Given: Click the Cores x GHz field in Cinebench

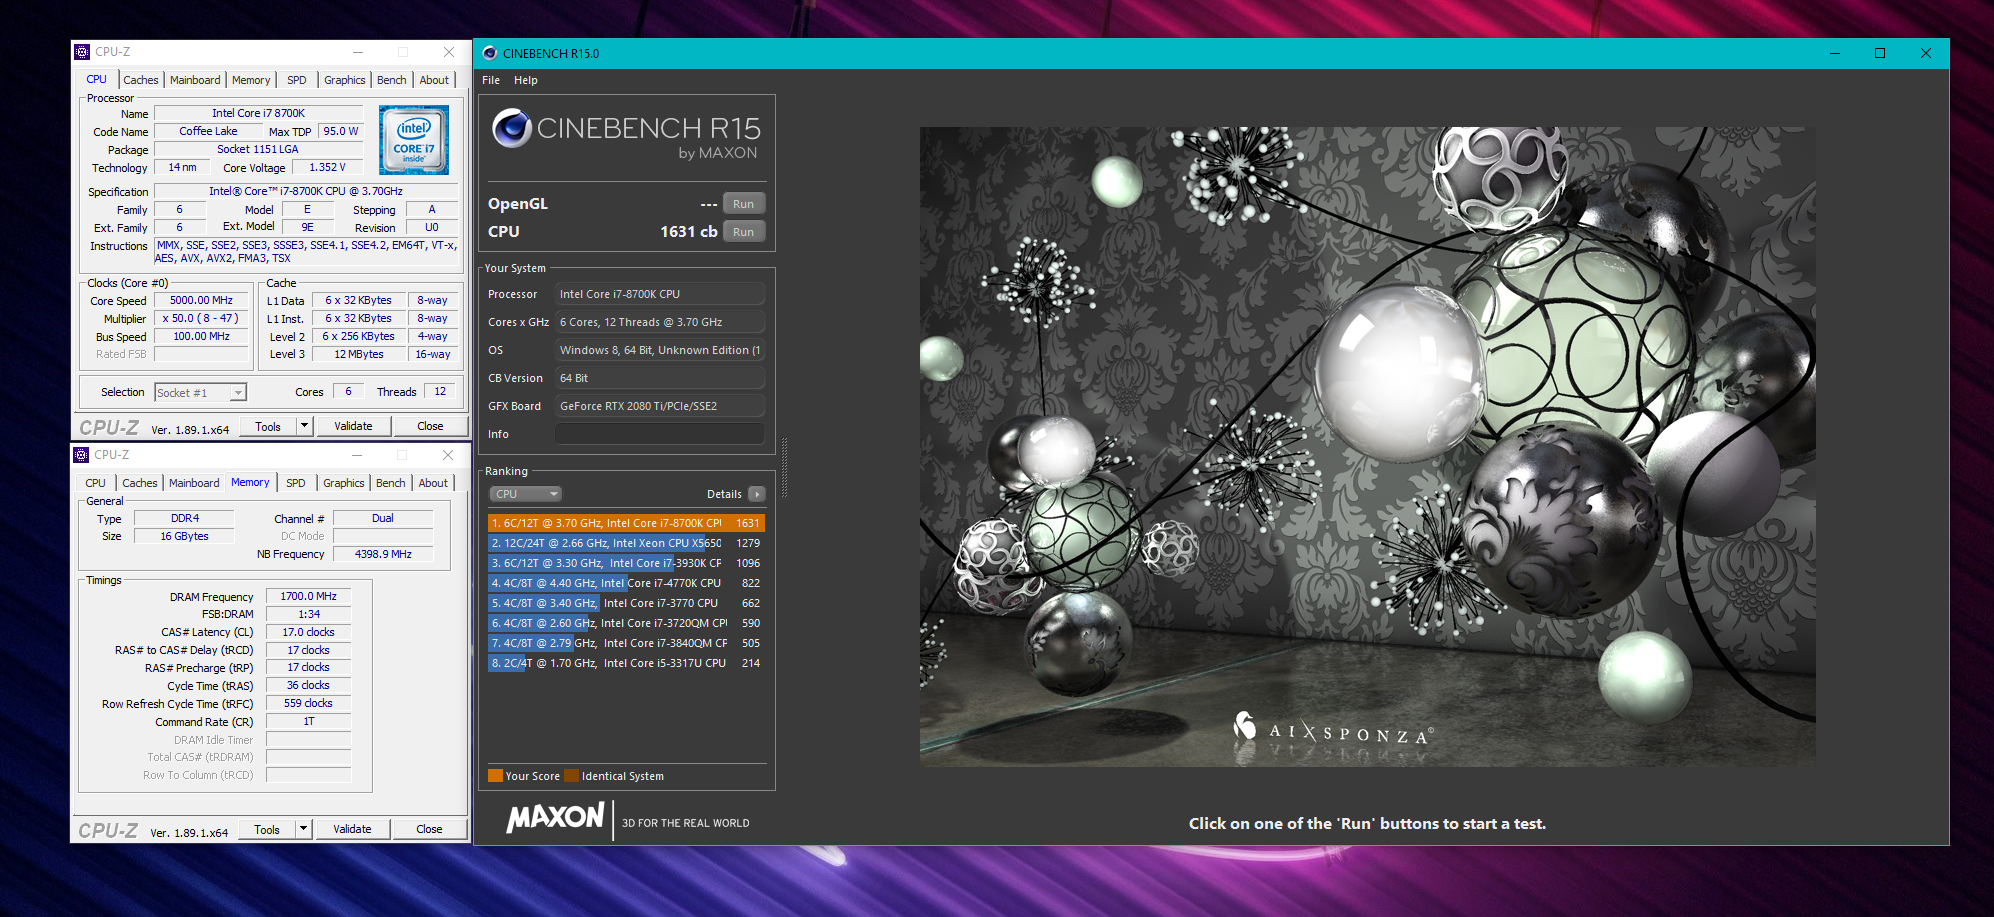Looking at the screenshot, I should point(660,322).
